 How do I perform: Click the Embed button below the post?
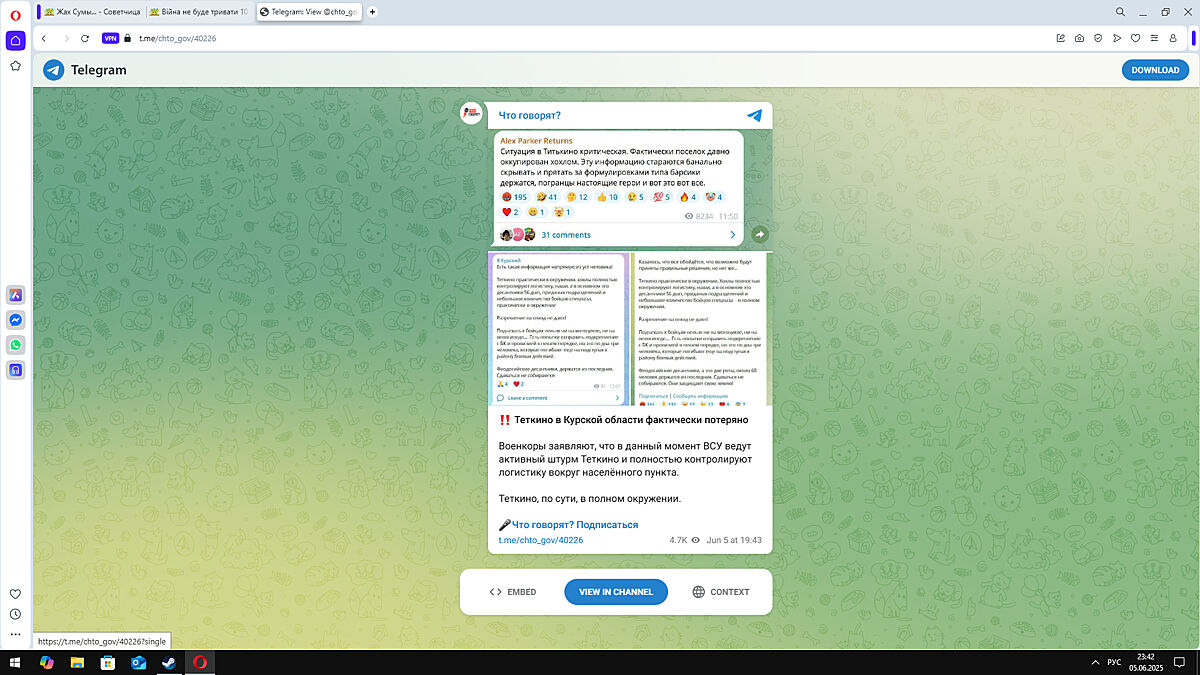(x=513, y=592)
